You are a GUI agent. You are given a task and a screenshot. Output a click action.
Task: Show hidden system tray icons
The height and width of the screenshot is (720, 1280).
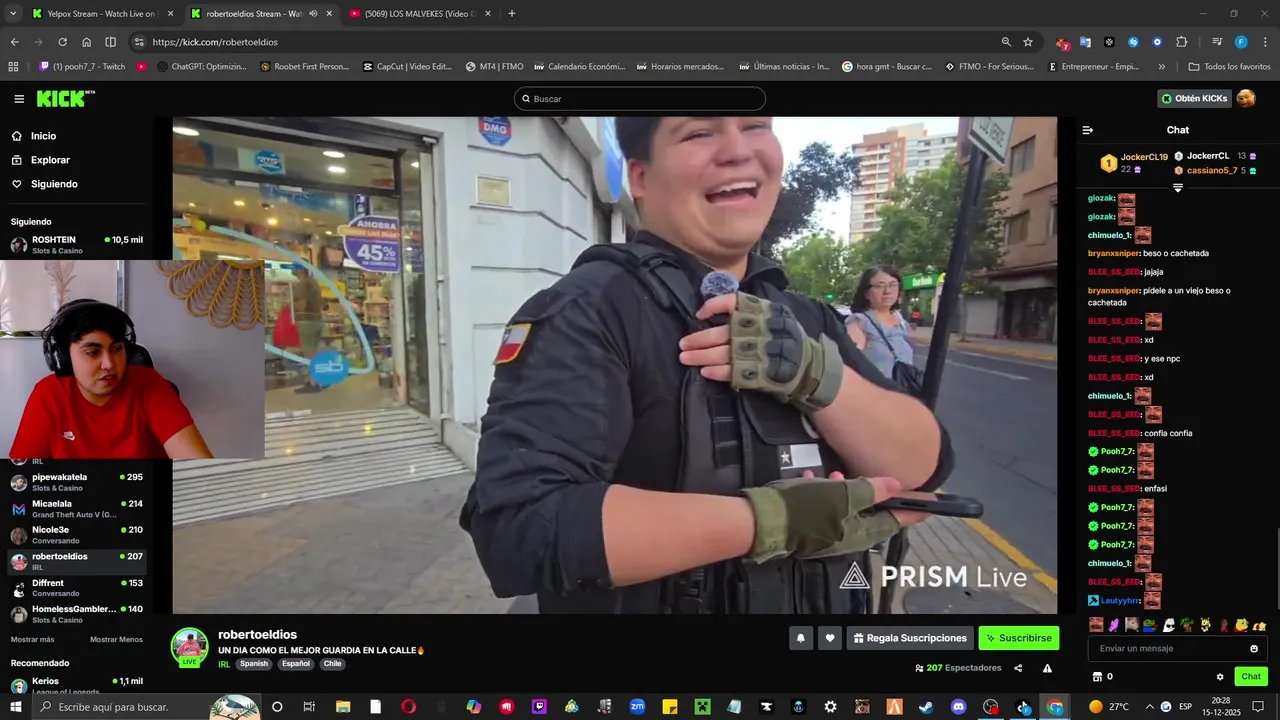point(1149,707)
